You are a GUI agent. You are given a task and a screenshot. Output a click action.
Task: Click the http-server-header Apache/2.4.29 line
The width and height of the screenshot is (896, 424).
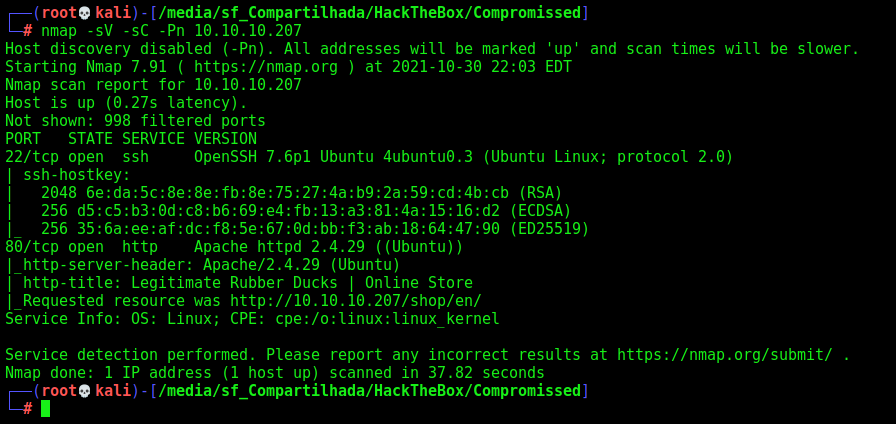click(x=203, y=265)
